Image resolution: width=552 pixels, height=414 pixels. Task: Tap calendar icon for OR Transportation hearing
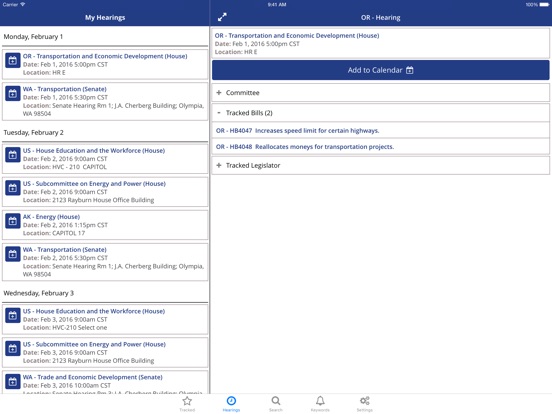(x=13, y=61)
